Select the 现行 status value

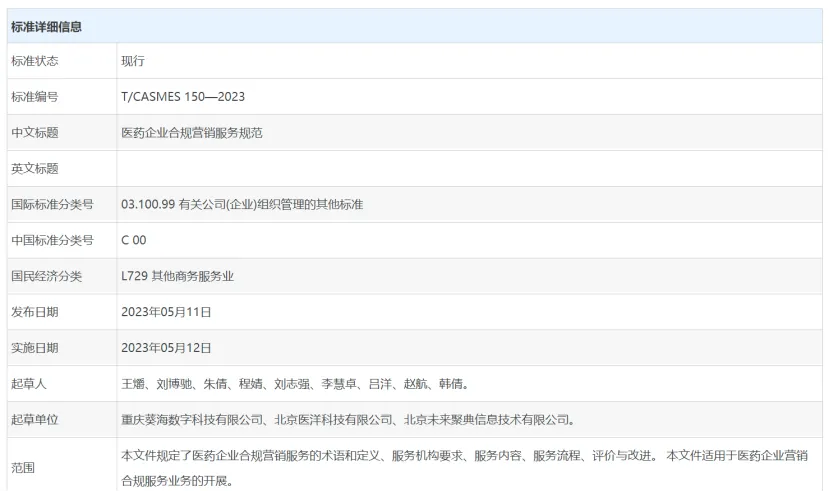pyautogui.click(x=133, y=61)
